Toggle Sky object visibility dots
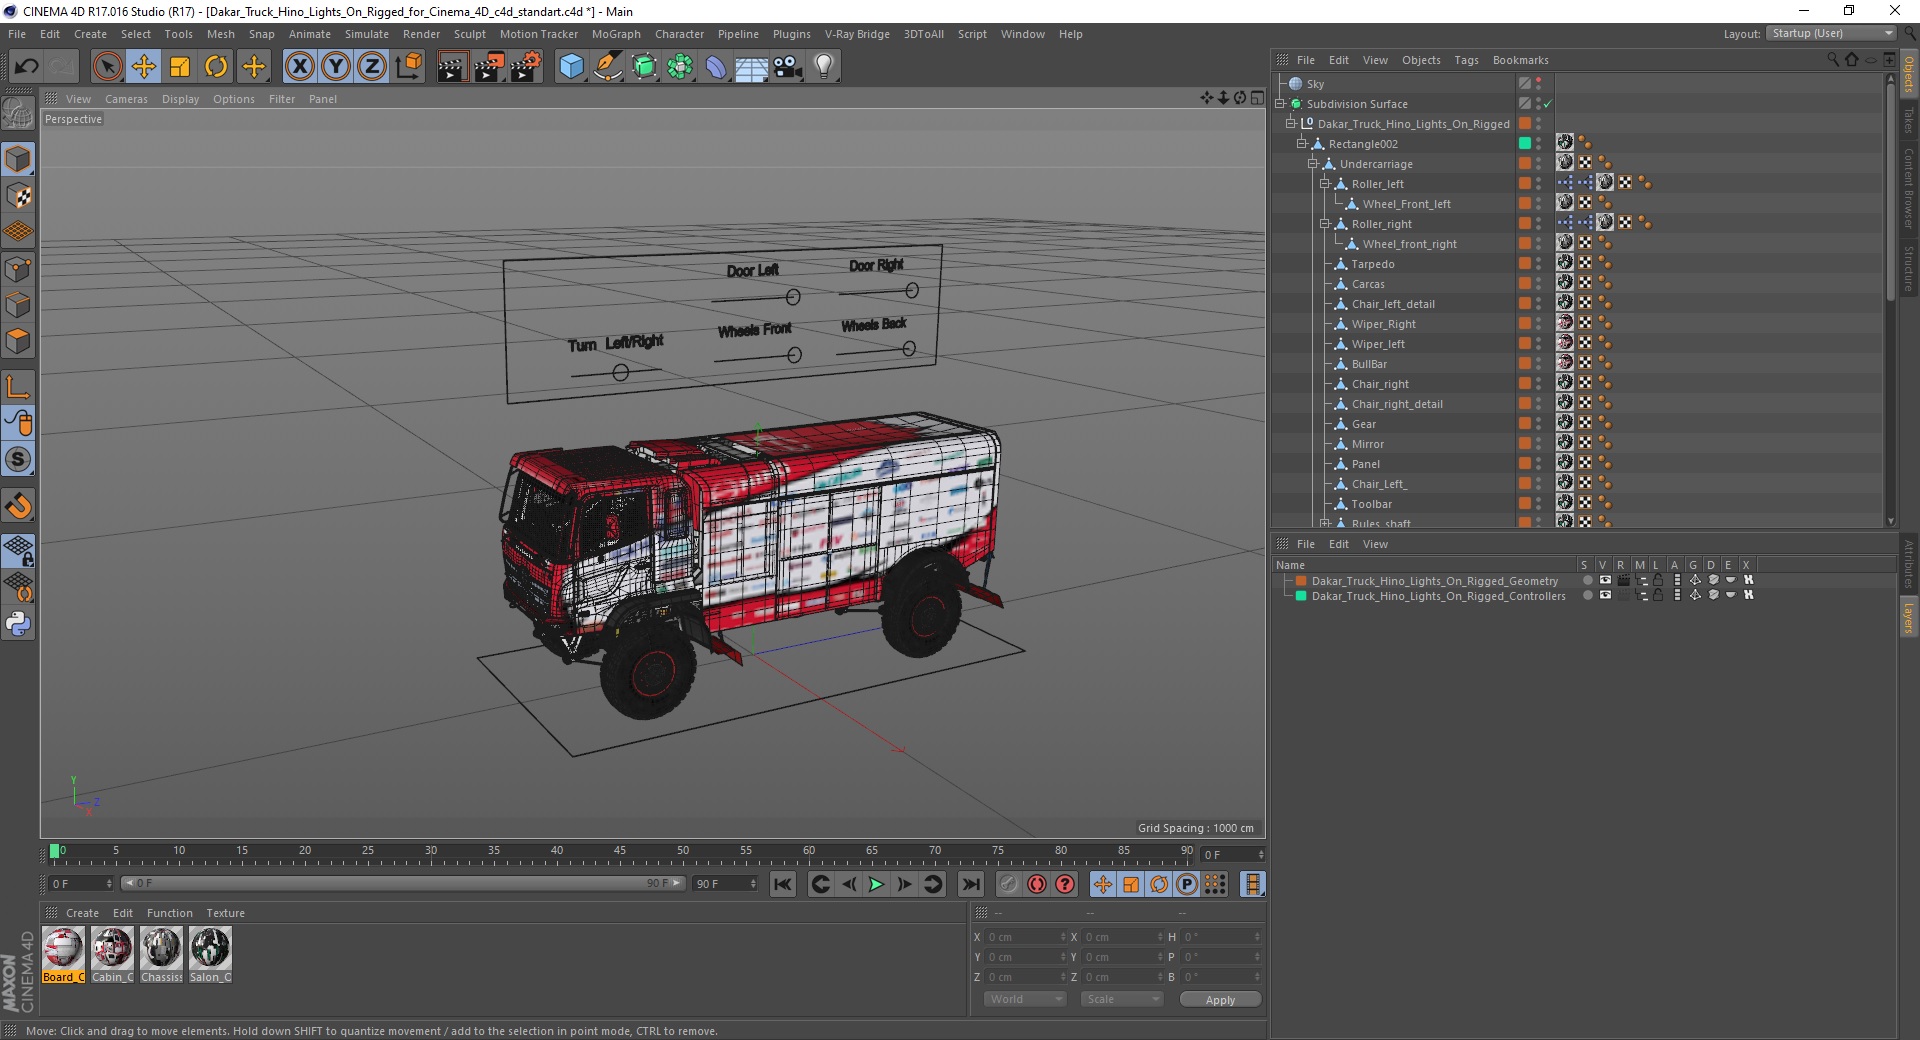 pyautogui.click(x=1539, y=84)
